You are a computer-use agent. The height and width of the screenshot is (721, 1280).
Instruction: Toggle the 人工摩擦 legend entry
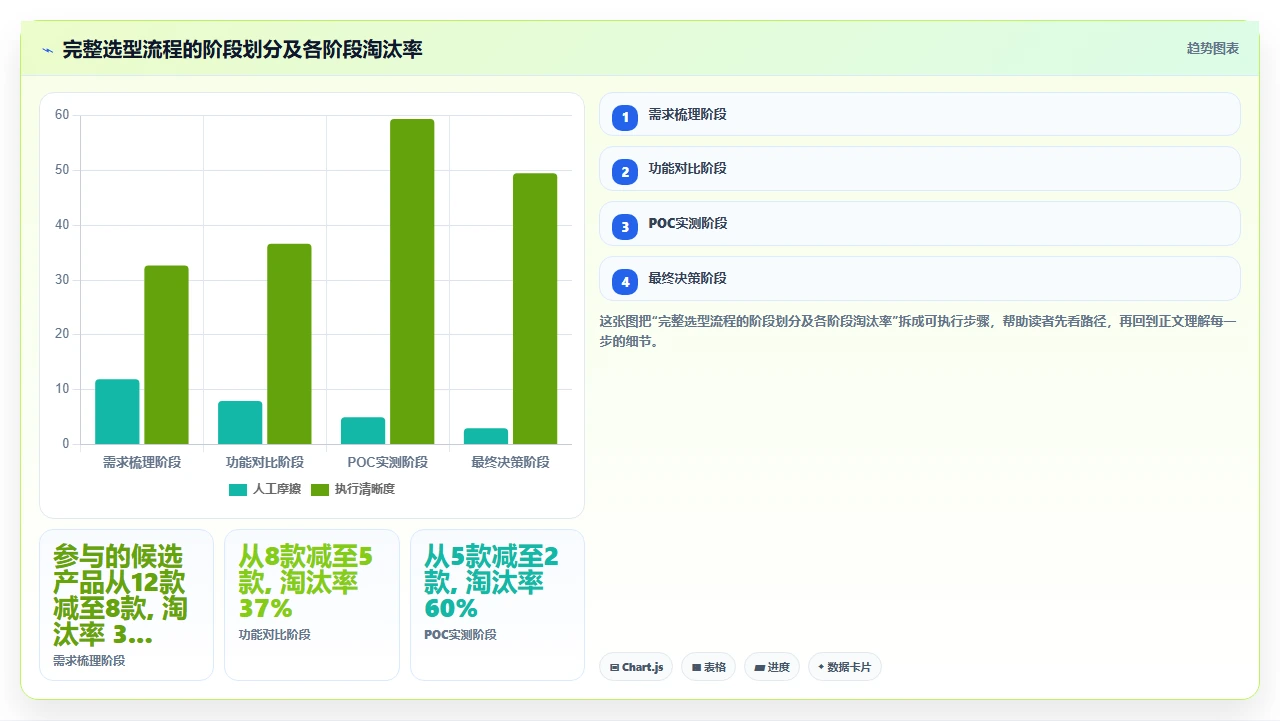[265, 489]
